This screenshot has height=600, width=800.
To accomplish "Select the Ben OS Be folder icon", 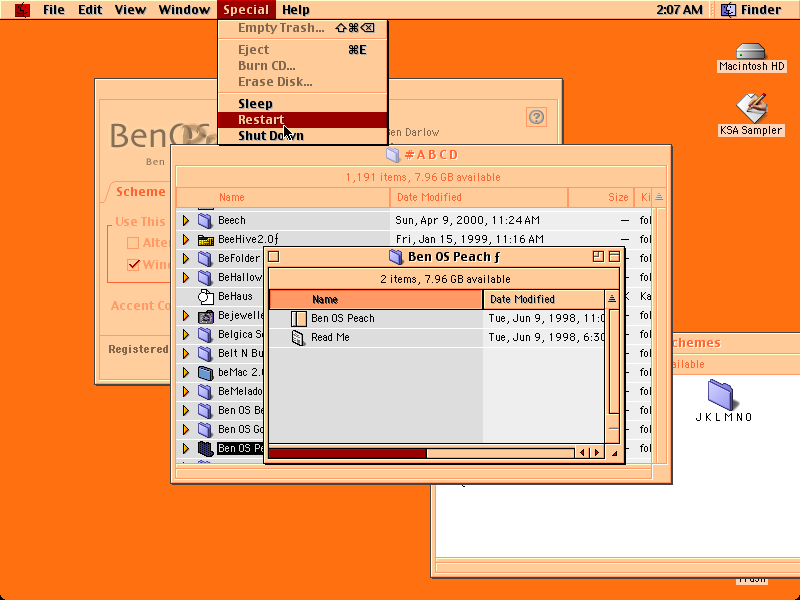I will tap(205, 411).
